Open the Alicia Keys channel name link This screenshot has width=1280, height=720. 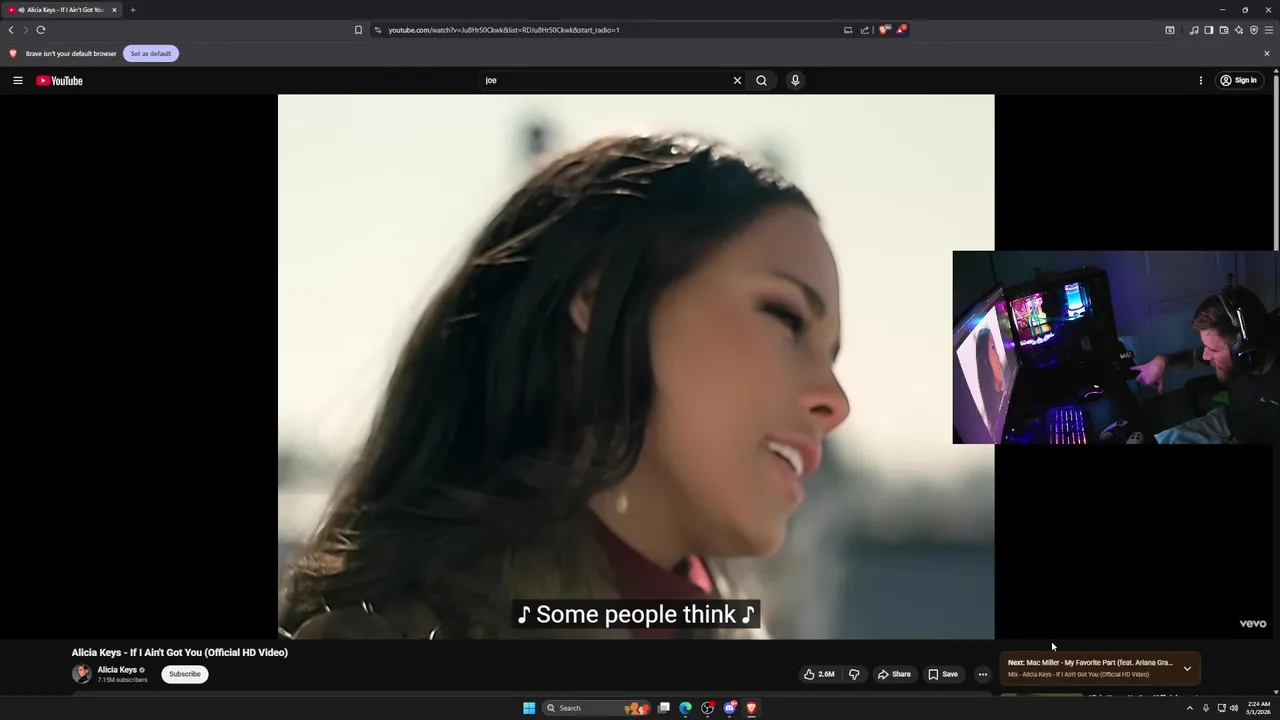(117, 670)
